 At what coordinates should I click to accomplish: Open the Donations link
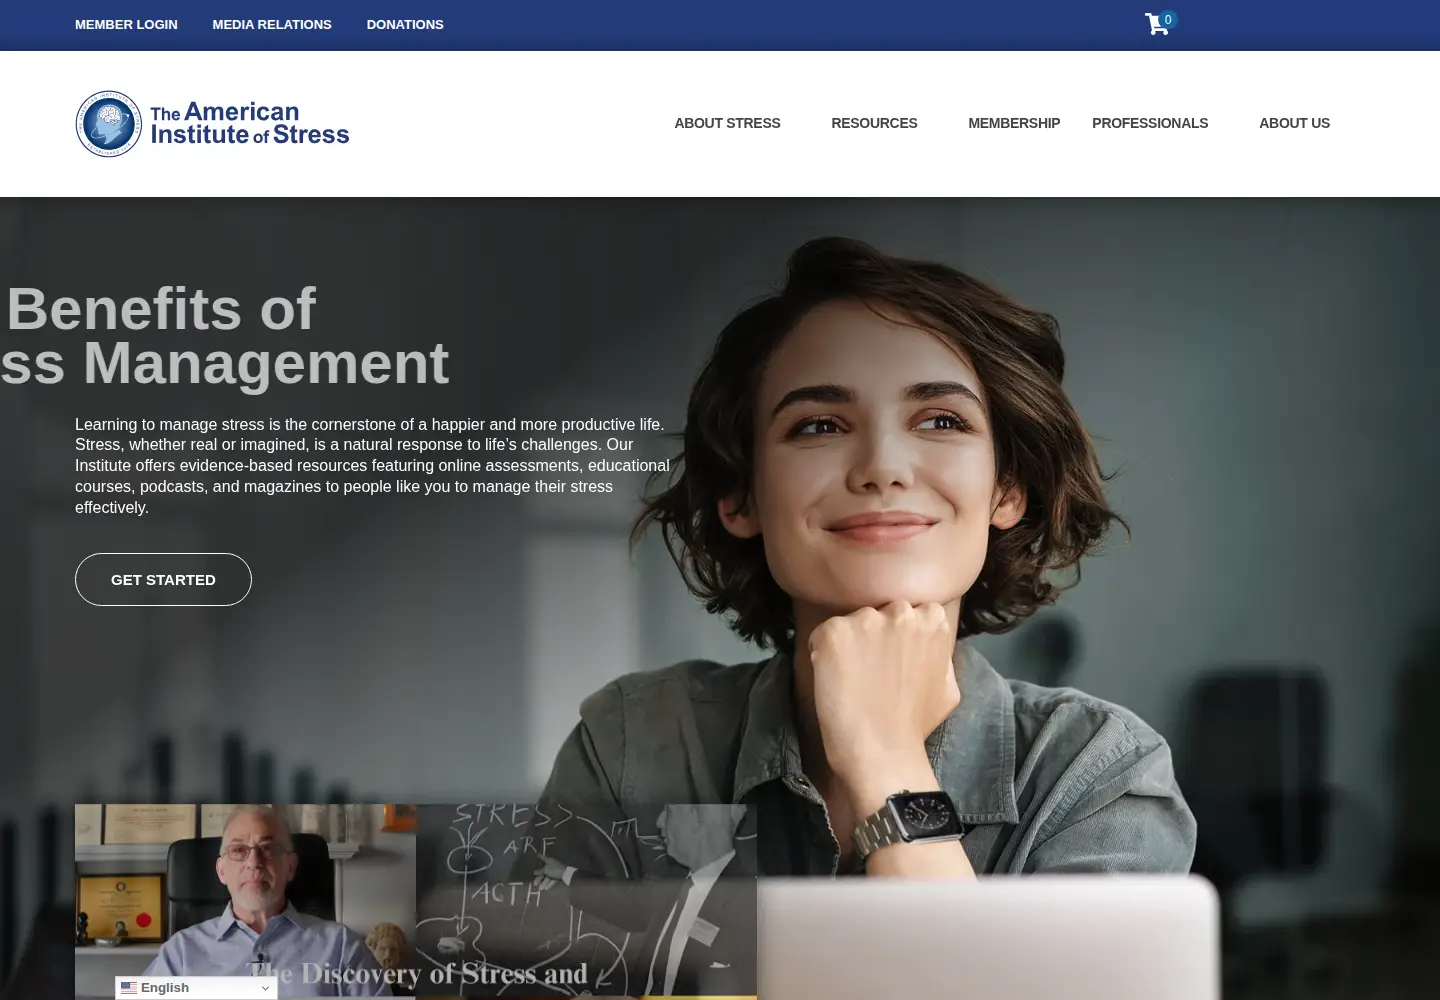[x=405, y=24]
